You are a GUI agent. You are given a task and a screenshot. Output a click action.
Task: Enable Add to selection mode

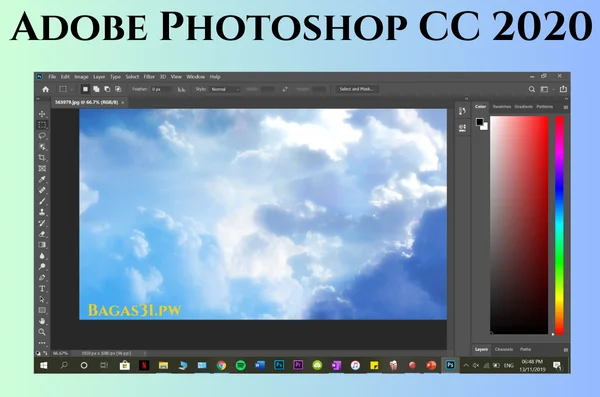(96, 89)
